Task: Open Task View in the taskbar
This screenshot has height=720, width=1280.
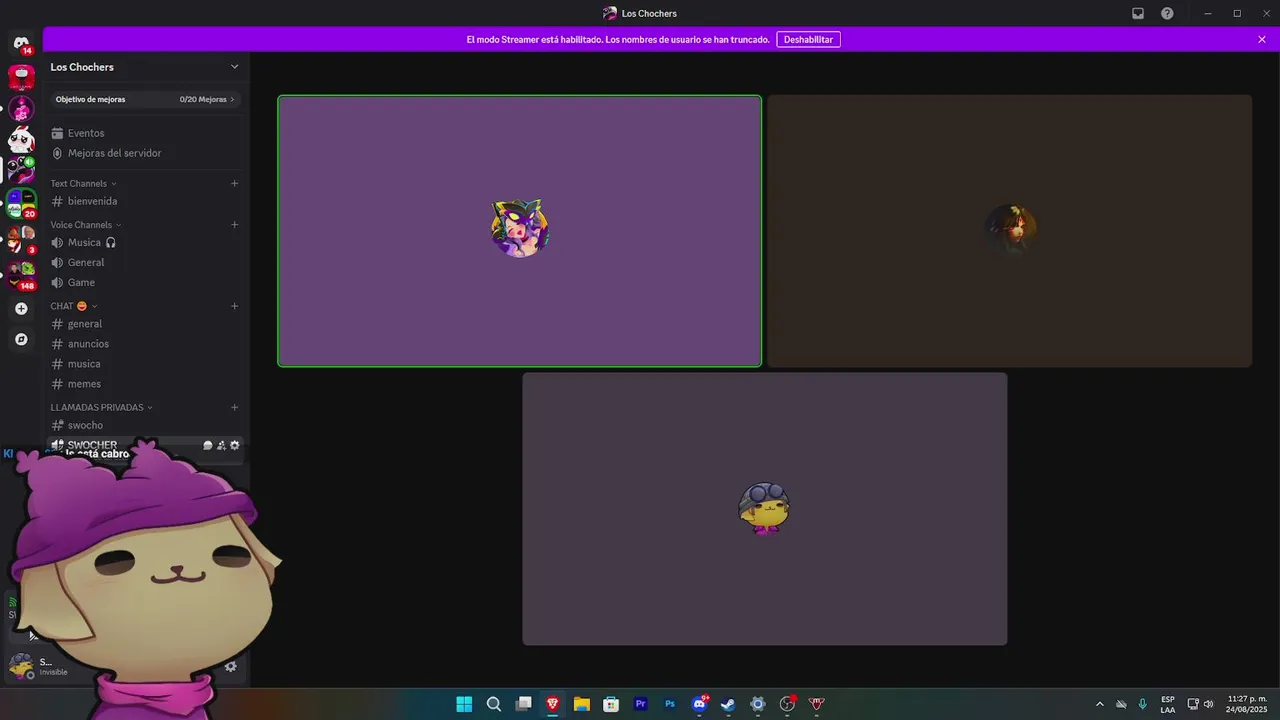Action: [523, 704]
